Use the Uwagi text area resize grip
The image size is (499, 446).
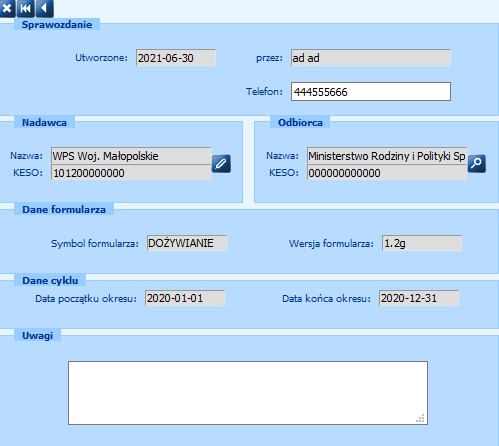coord(421,418)
